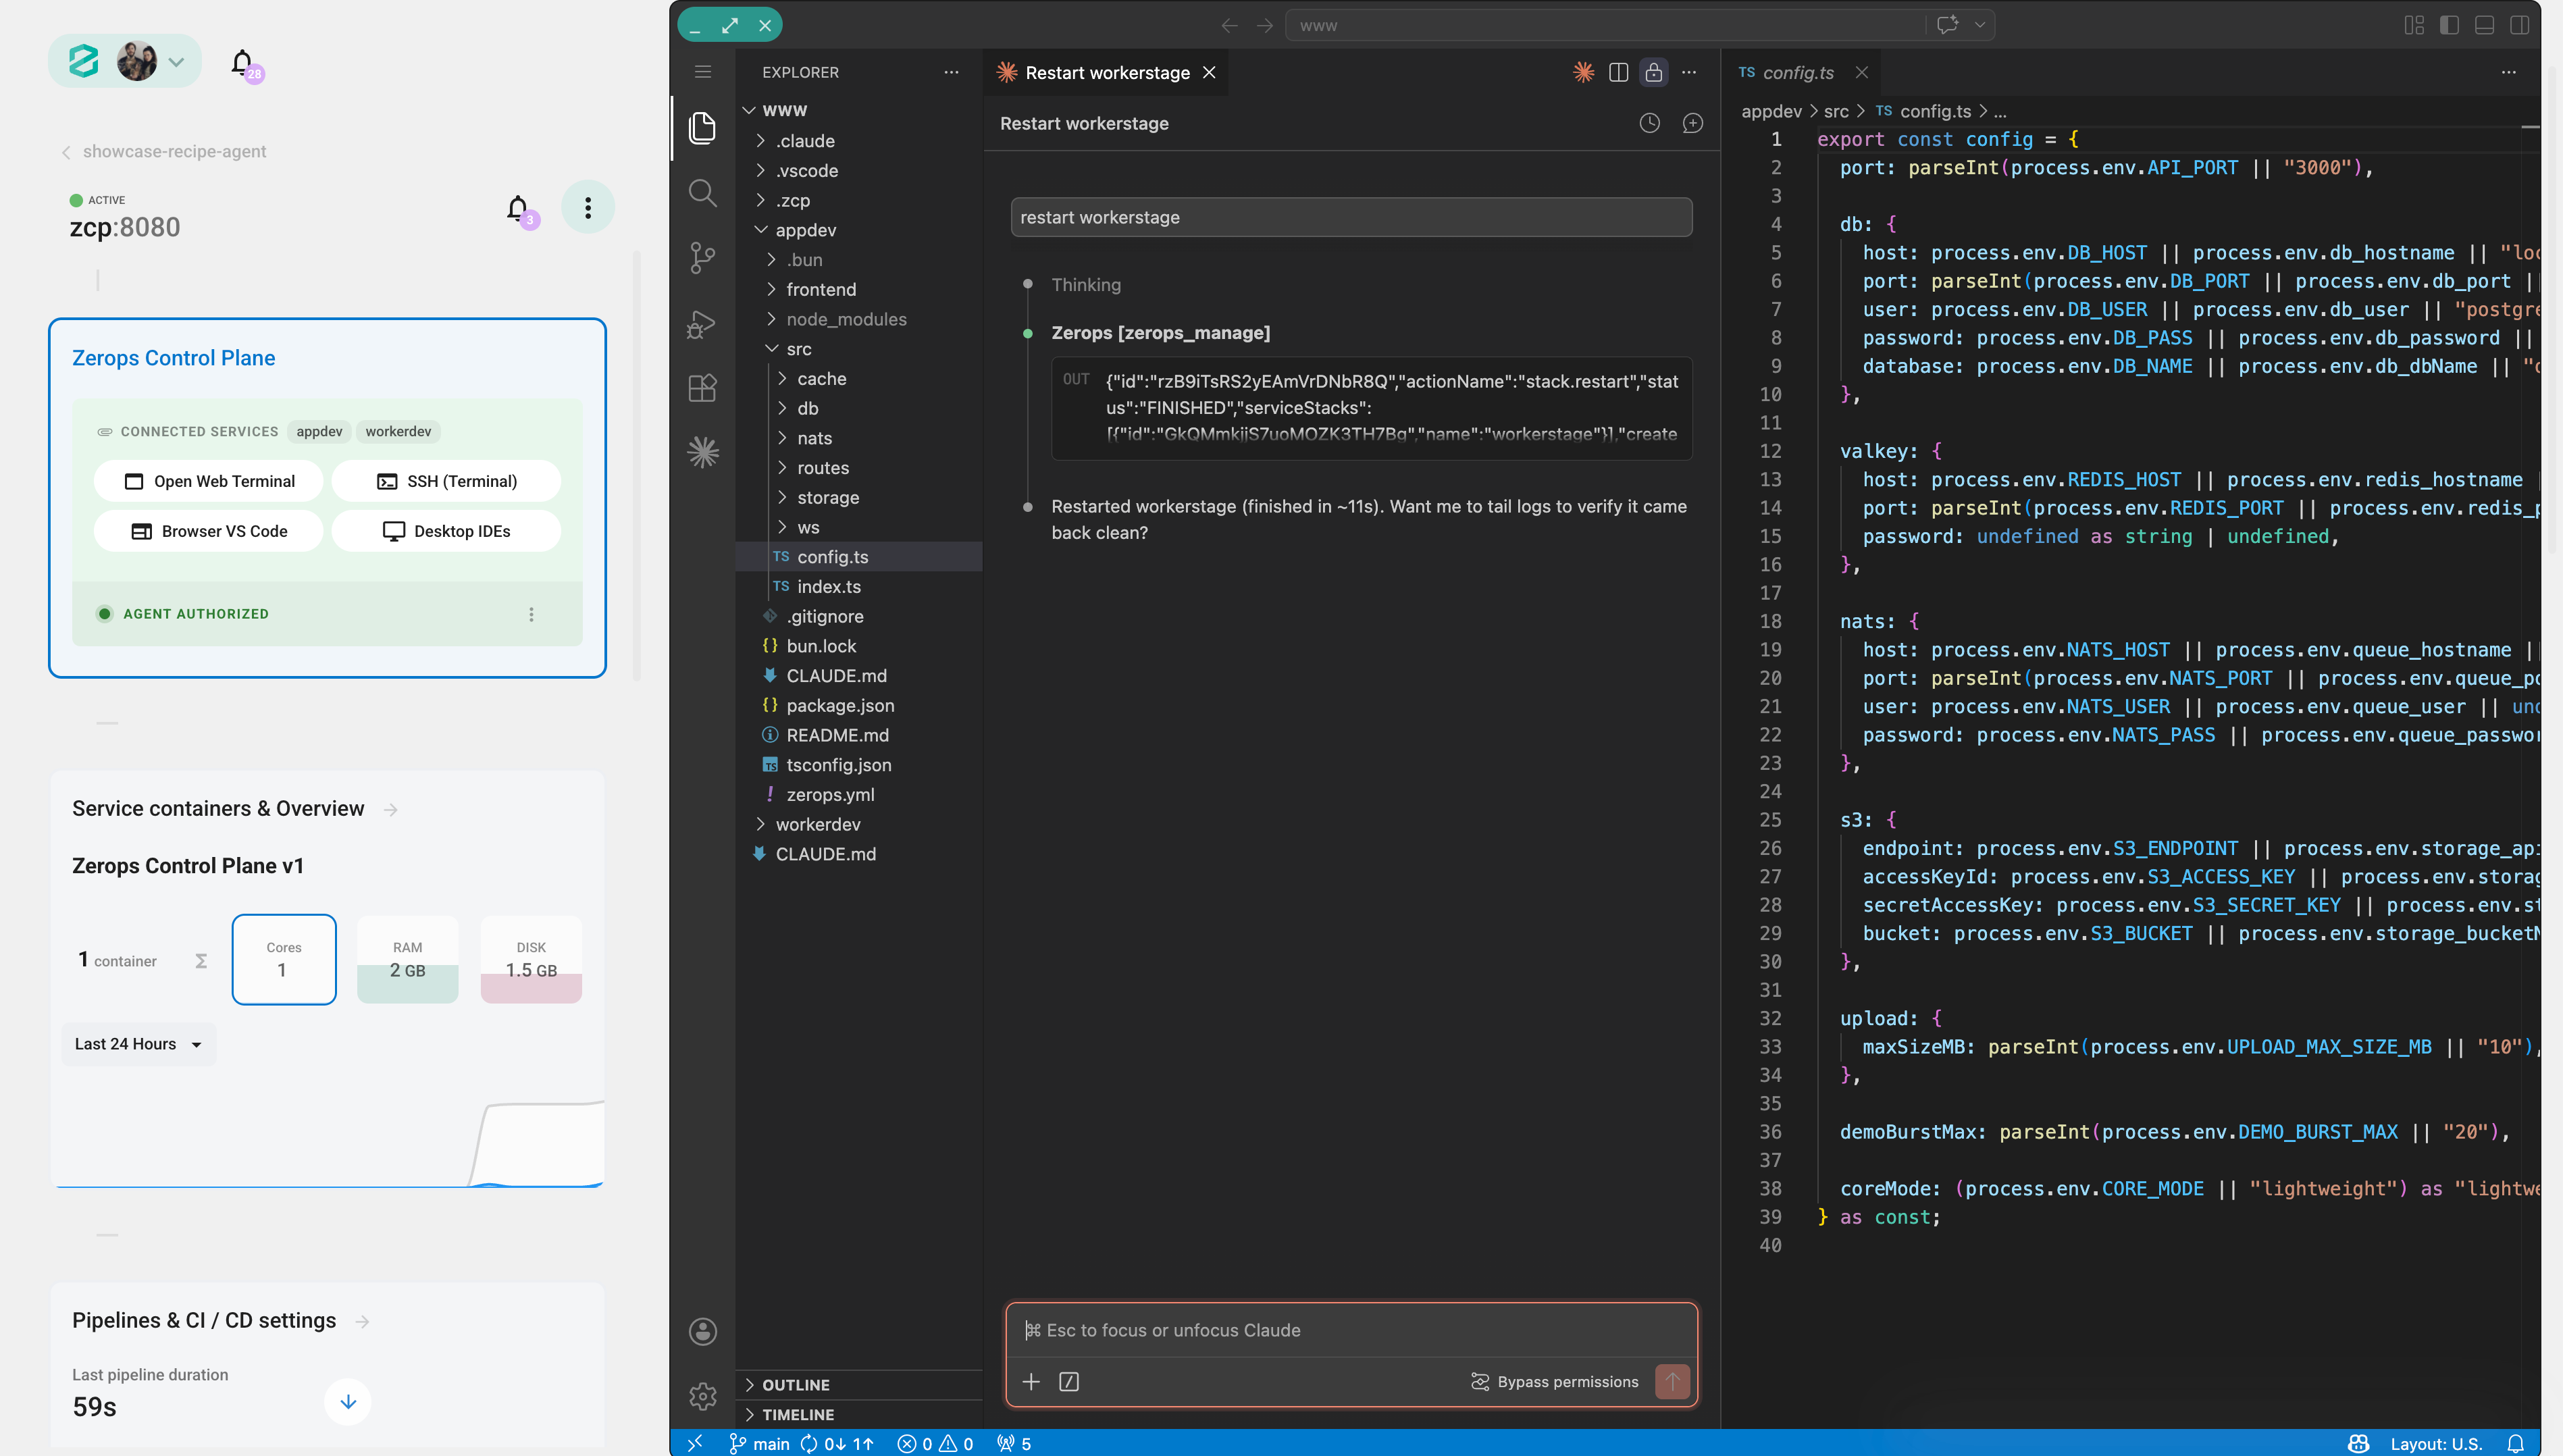
Task: Navigate forward in editor history
Action: click(x=1265, y=25)
